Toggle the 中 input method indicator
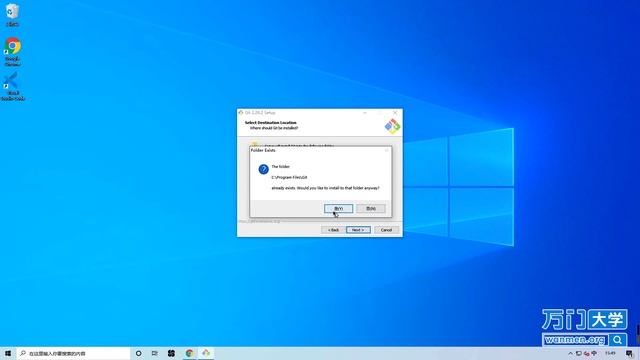Image resolution: width=640 pixels, height=360 pixels. click(x=594, y=353)
